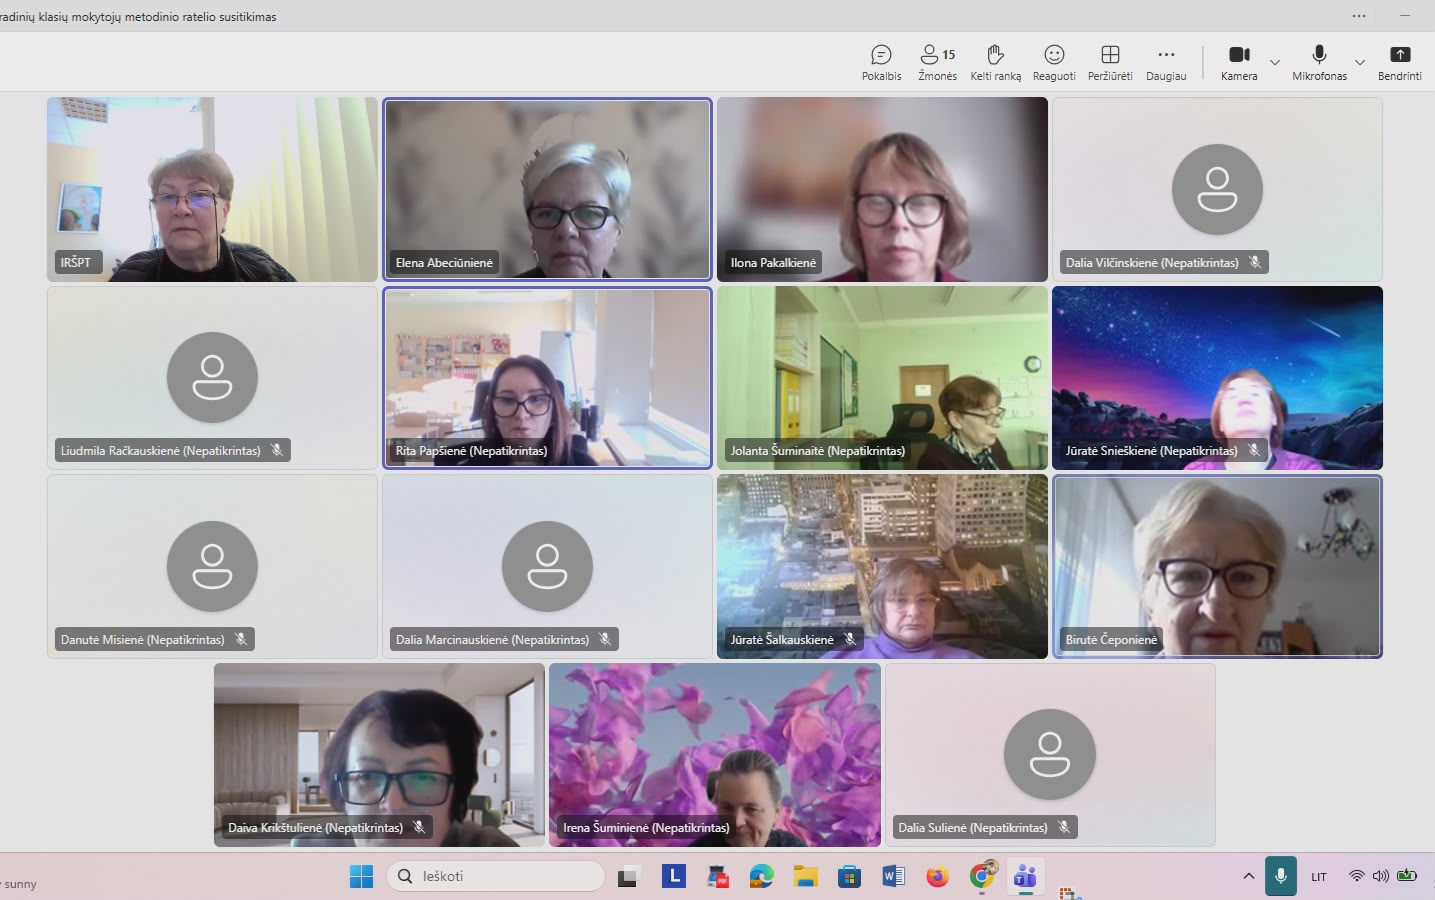Open the Windows Start menu
1435x900 pixels.
[361, 877]
